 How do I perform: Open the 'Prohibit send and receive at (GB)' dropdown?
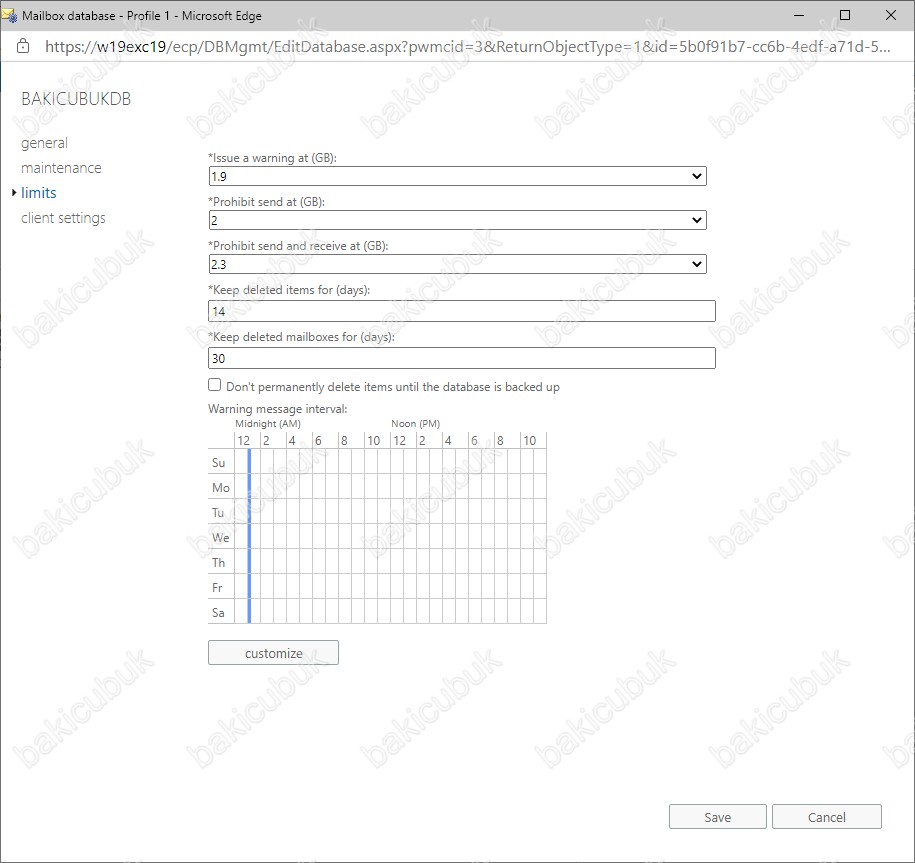(x=458, y=264)
